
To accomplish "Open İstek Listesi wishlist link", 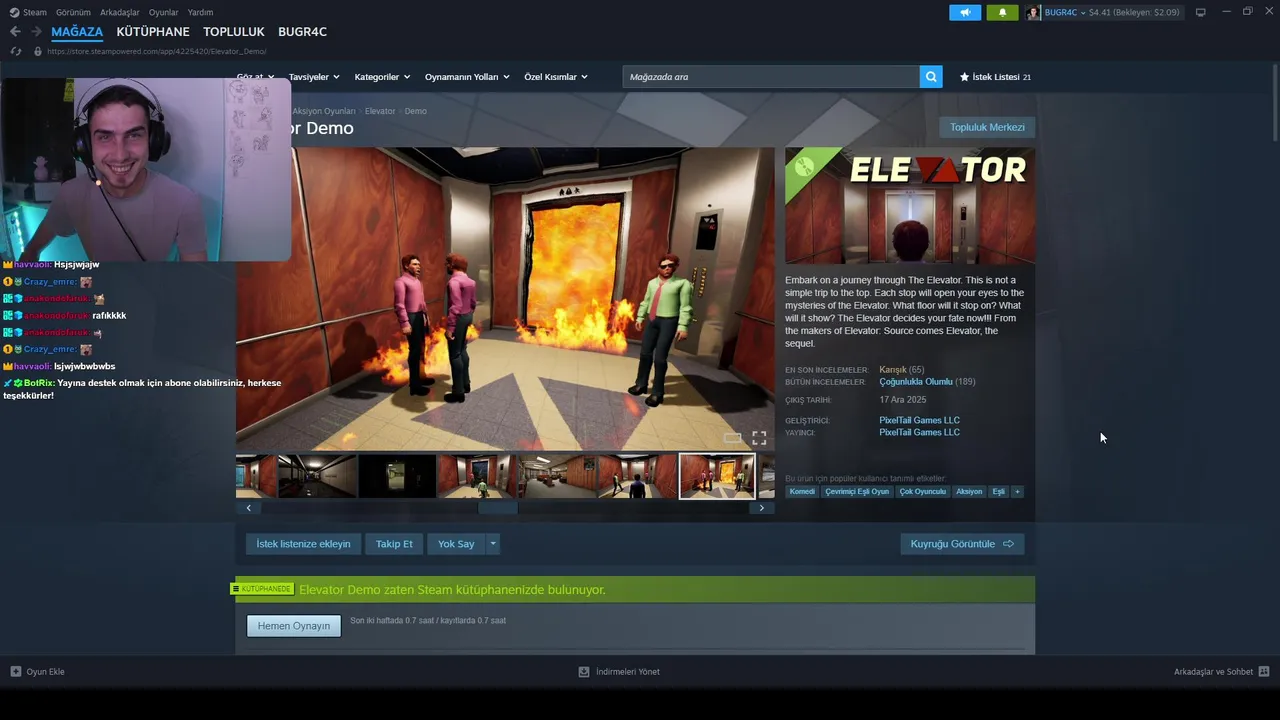I will [x=995, y=77].
